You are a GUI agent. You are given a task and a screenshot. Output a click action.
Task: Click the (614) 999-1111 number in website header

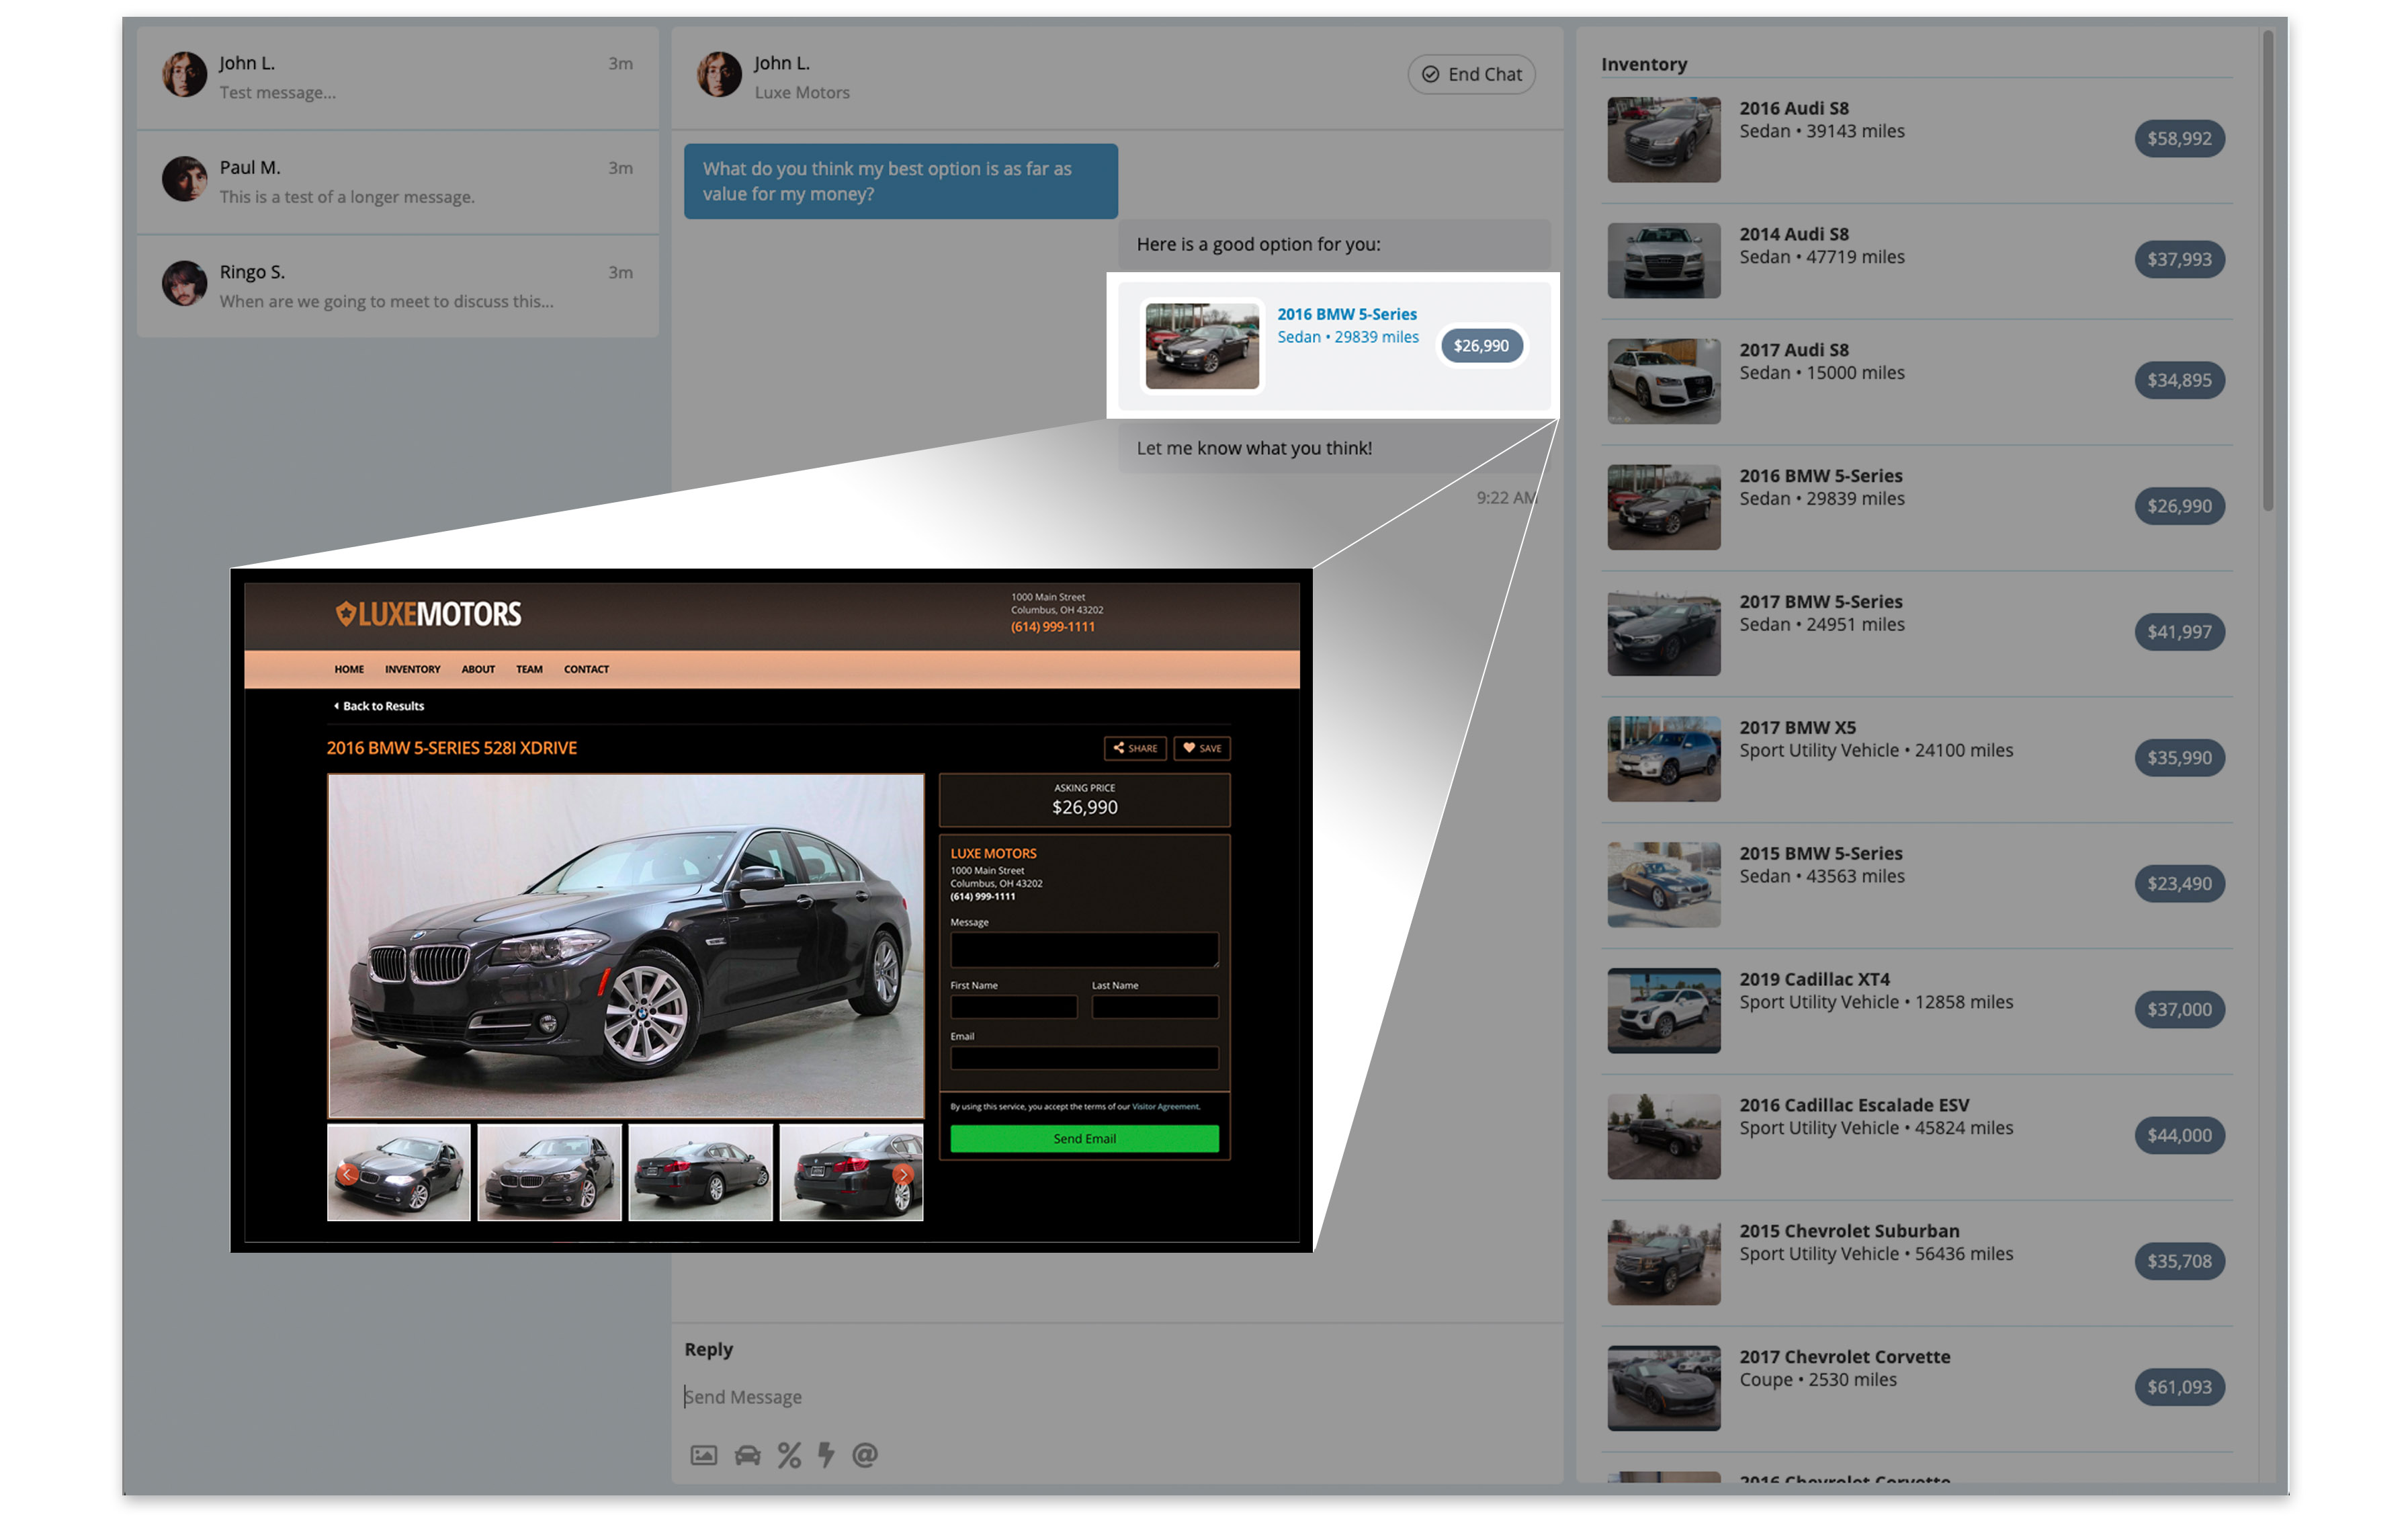pos(1052,627)
